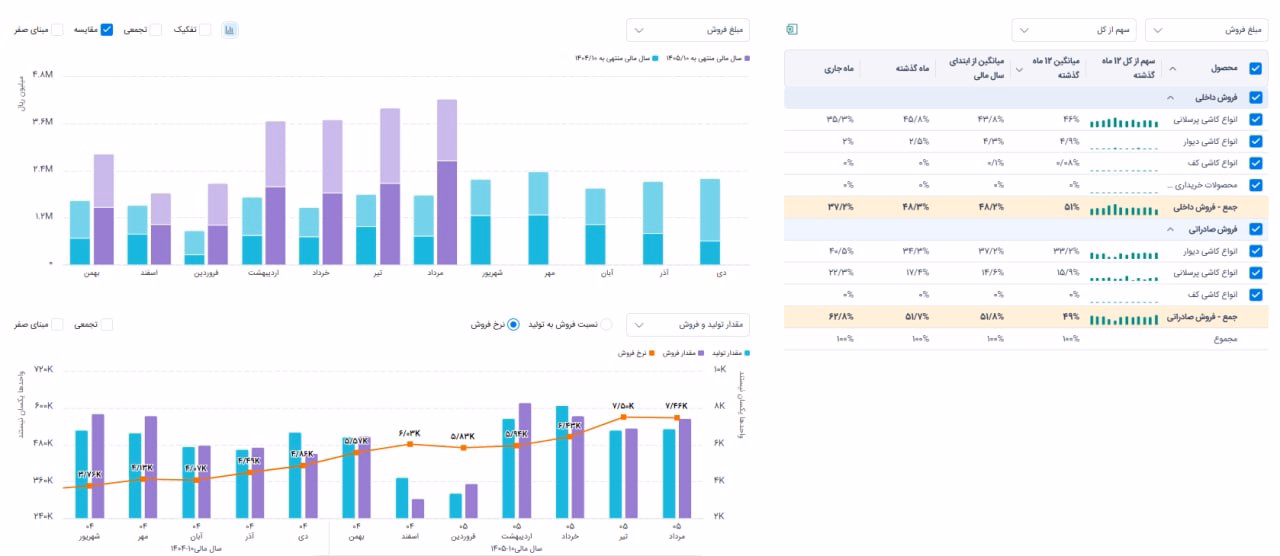Open the مبلغ فروش dropdown above top chart
1280x556 pixels.
coord(689,30)
